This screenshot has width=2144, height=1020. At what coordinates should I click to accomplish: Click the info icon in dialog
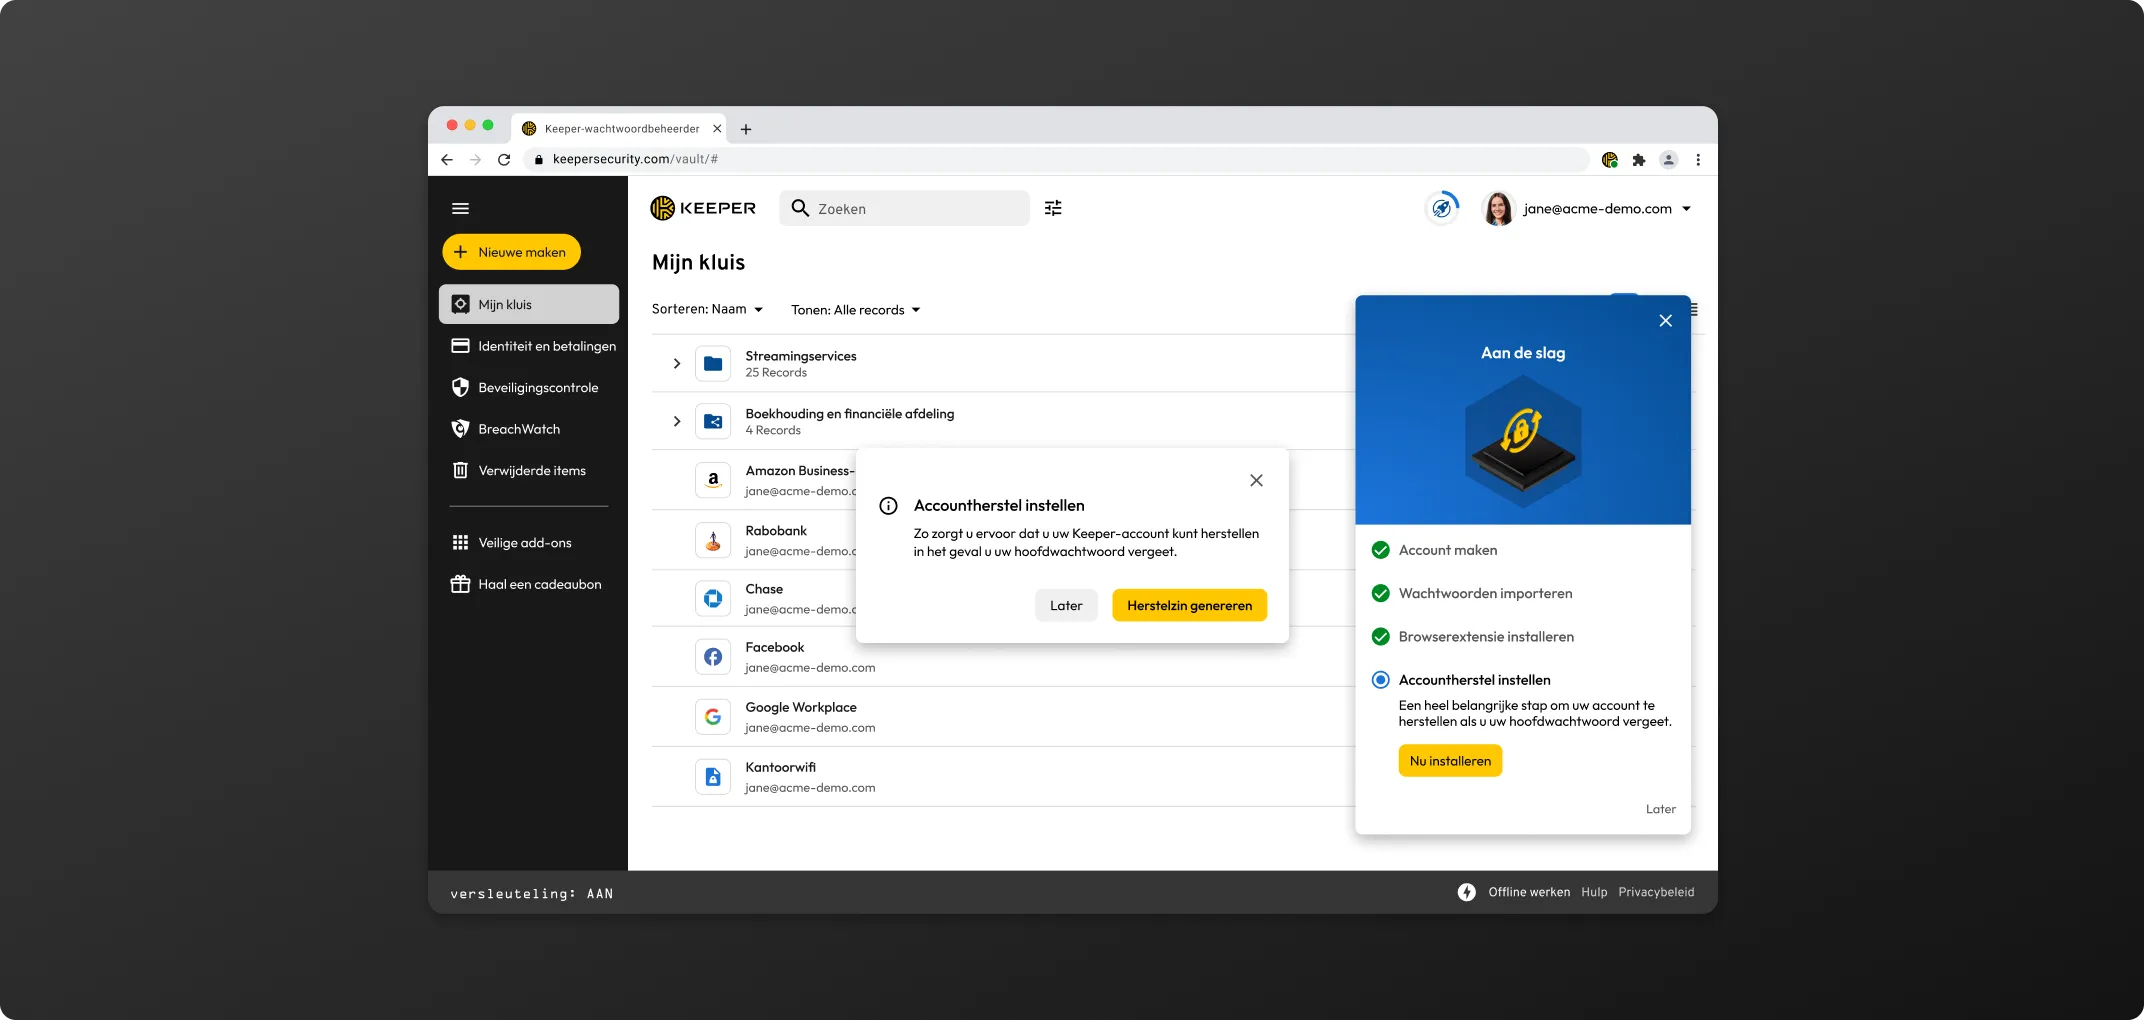[x=888, y=505]
